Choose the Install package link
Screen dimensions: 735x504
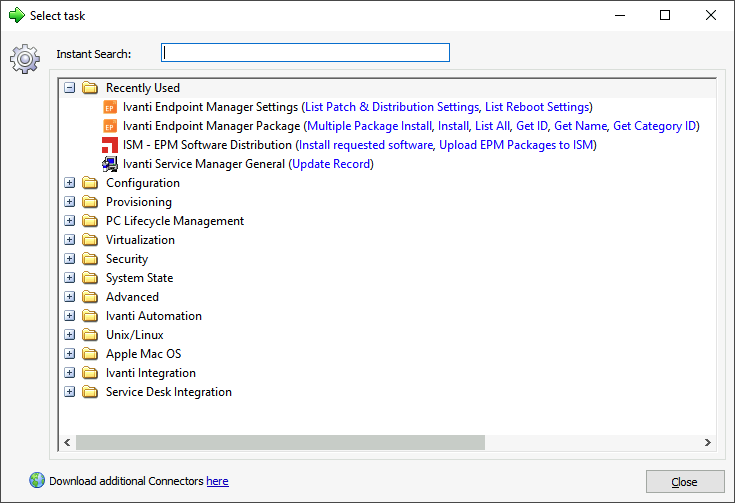click(453, 126)
